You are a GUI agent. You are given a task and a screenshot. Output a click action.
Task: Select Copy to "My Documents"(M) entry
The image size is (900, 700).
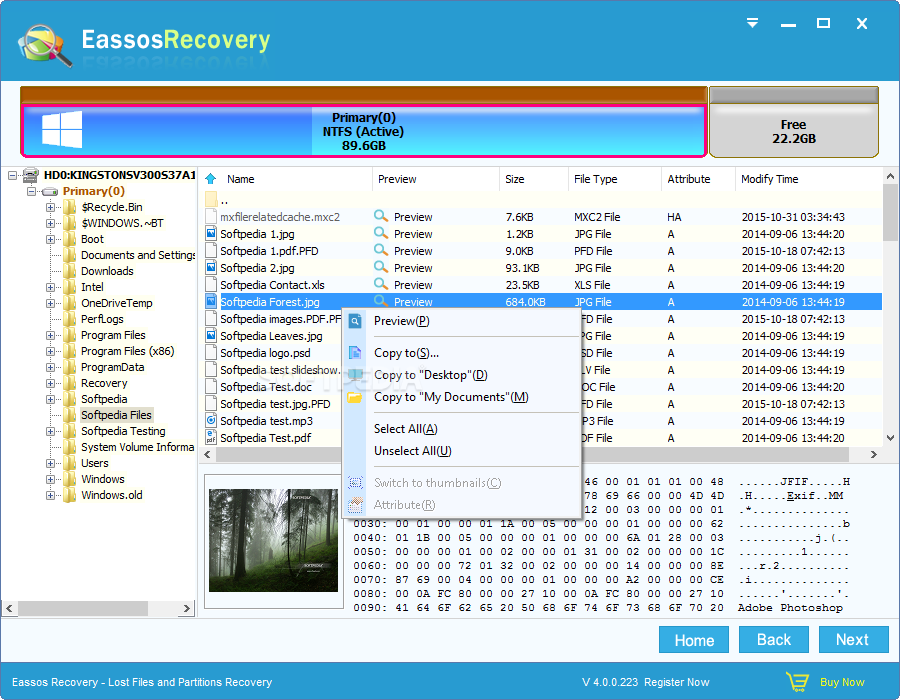(x=461, y=397)
